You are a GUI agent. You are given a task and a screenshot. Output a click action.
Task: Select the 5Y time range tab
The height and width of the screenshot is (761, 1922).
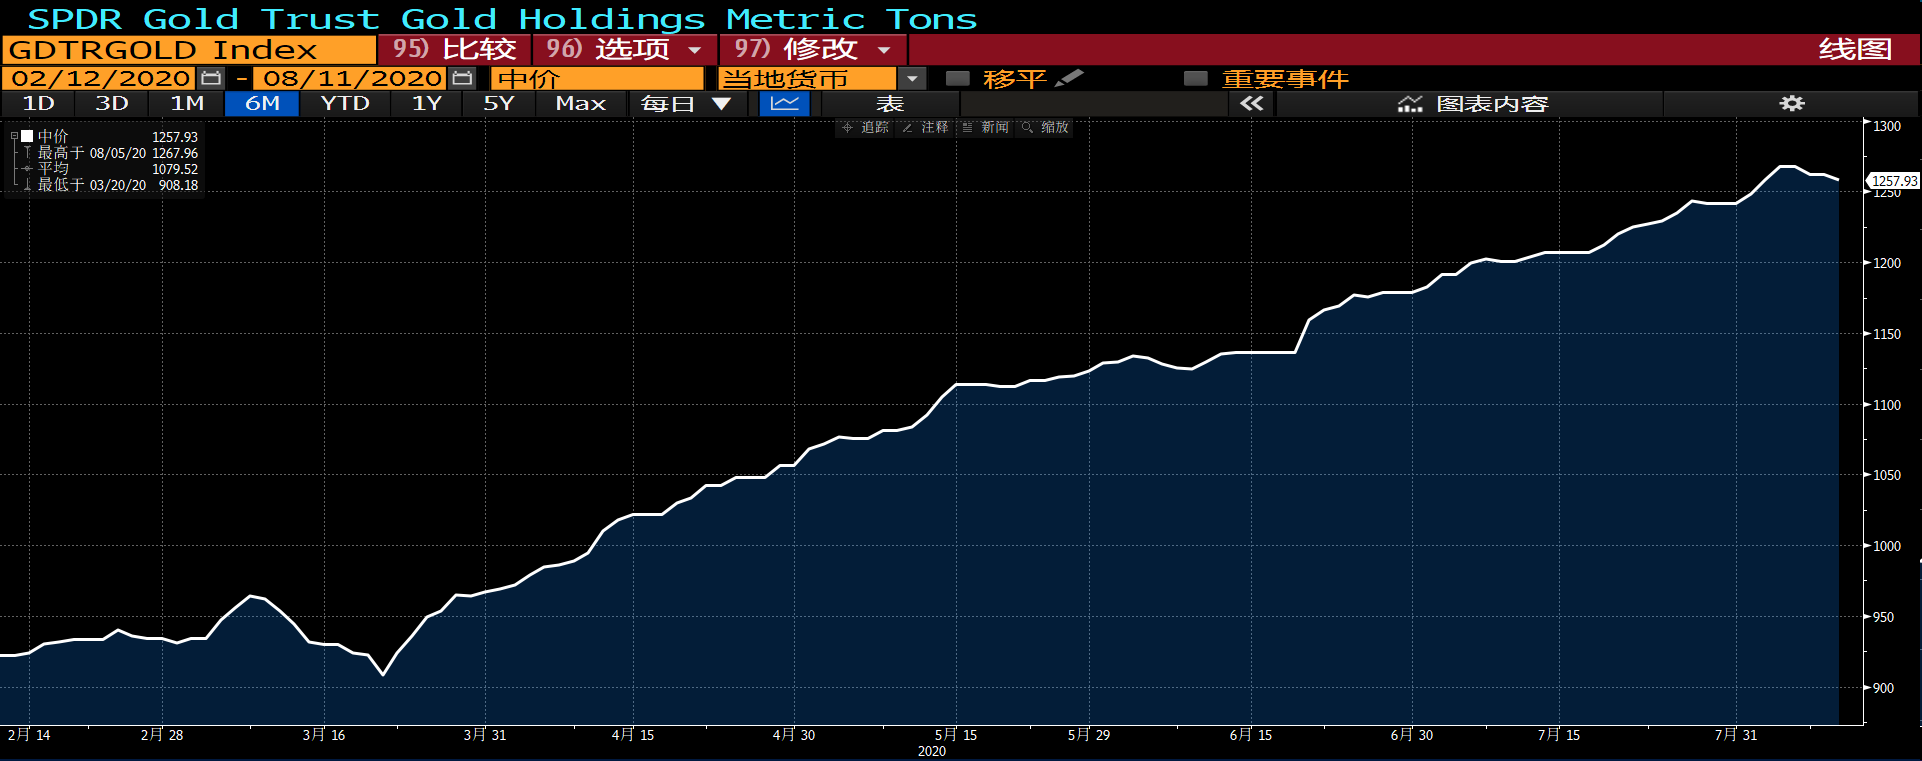tap(499, 103)
